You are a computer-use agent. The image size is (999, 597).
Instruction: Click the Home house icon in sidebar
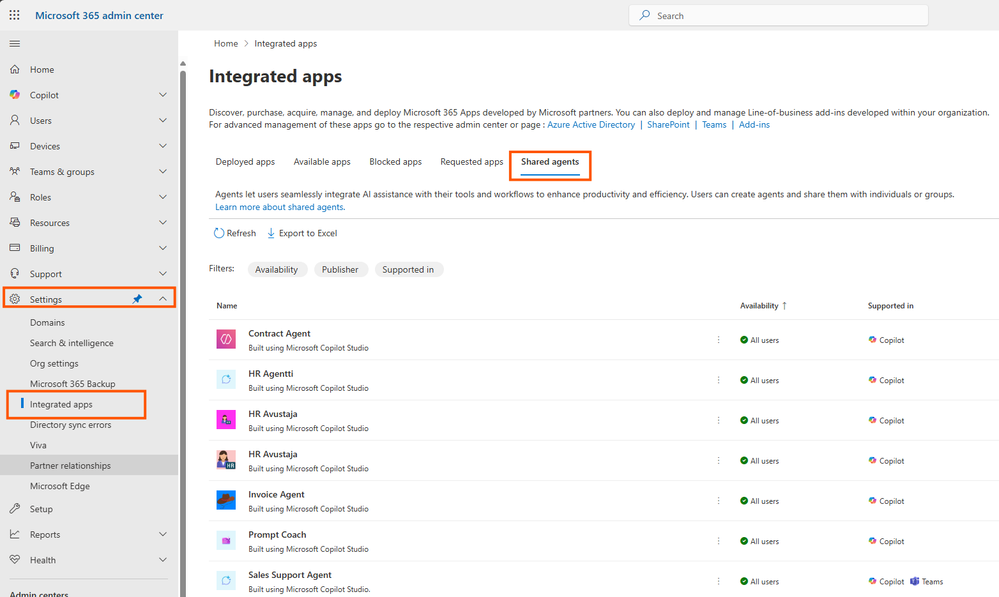pos(15,69)
